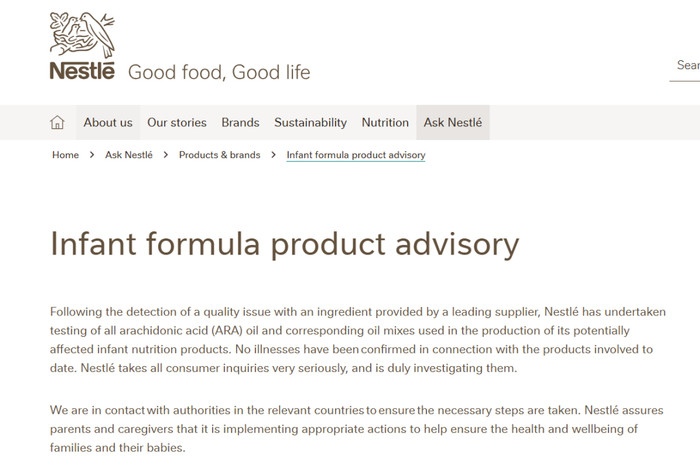
Task: Open the About us menu
Action: 108,123
